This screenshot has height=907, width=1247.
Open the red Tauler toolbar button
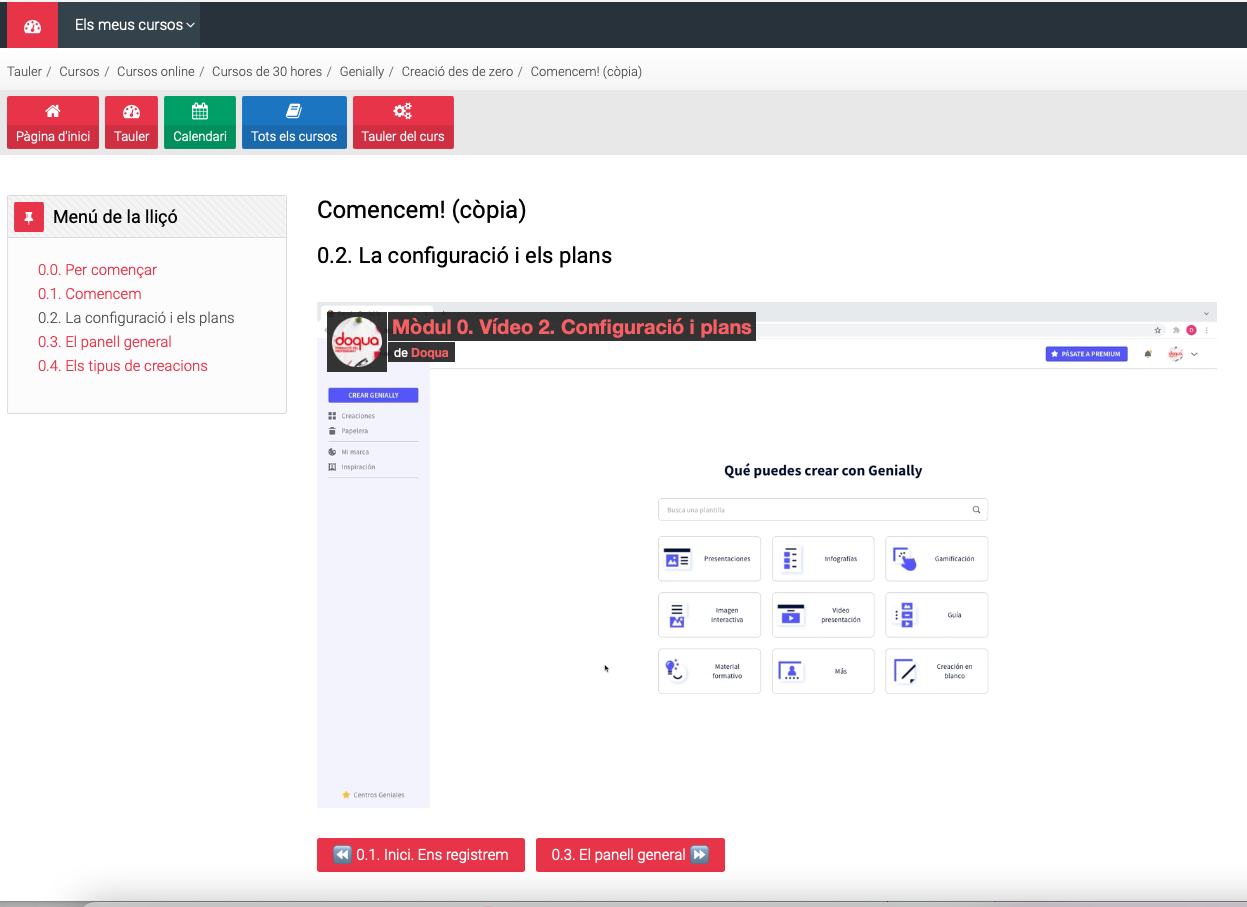click(x=131, y=123)
